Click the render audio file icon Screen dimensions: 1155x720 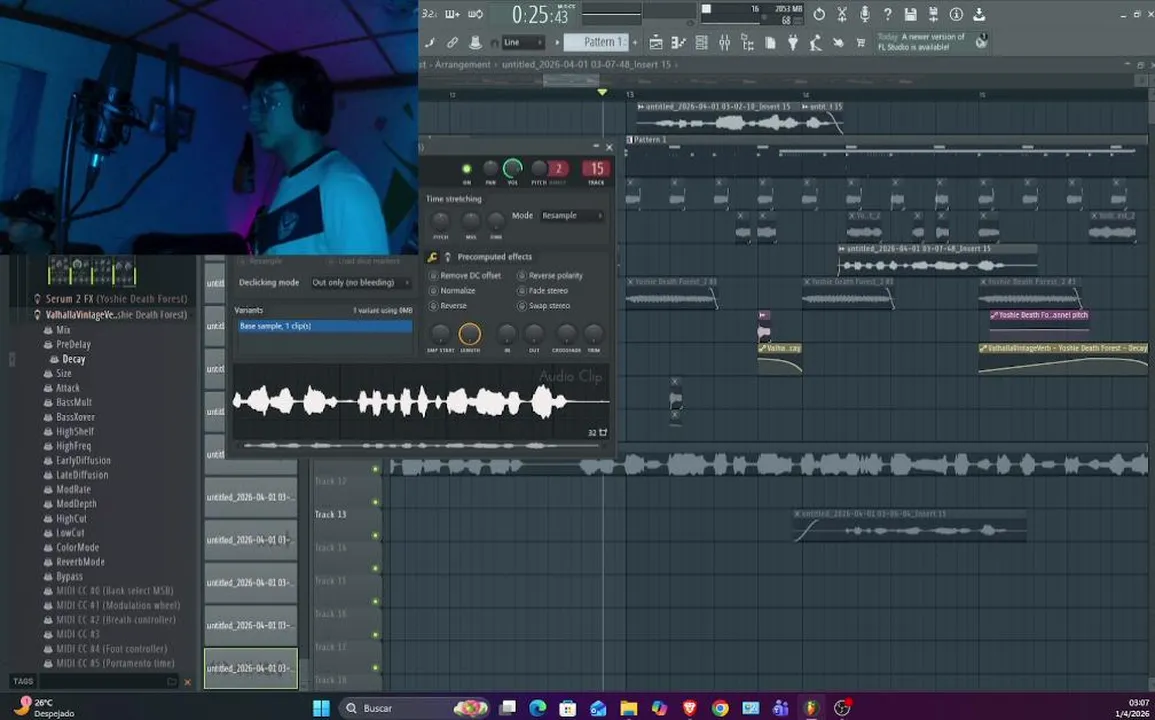[933, 14]
